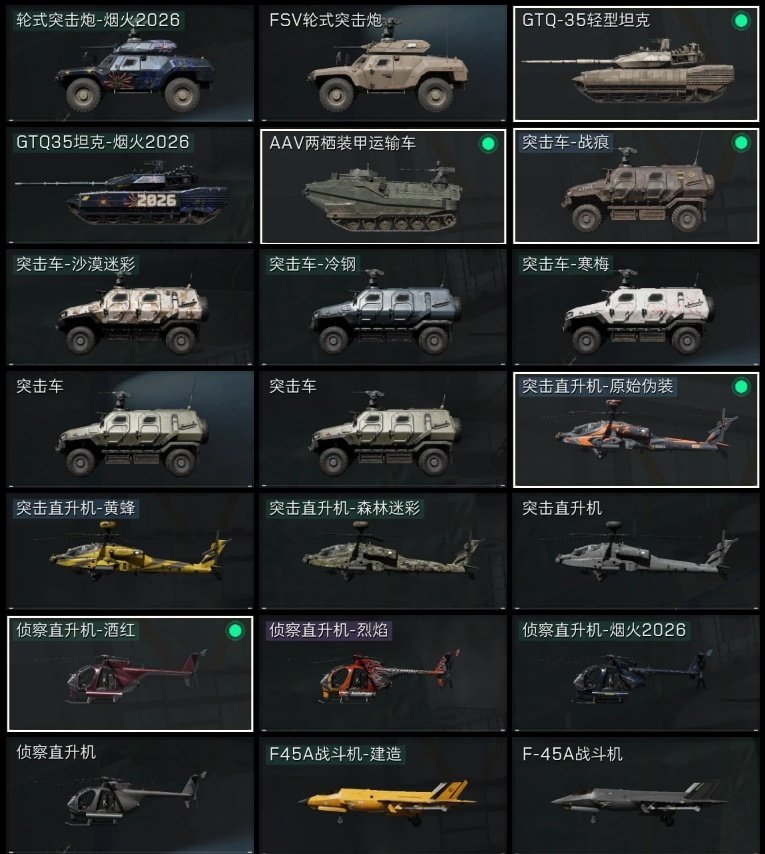765x854 pixels.
Task: Select the yellow F45A战斗机-建造 jet skin
Action: pos(383,796)
